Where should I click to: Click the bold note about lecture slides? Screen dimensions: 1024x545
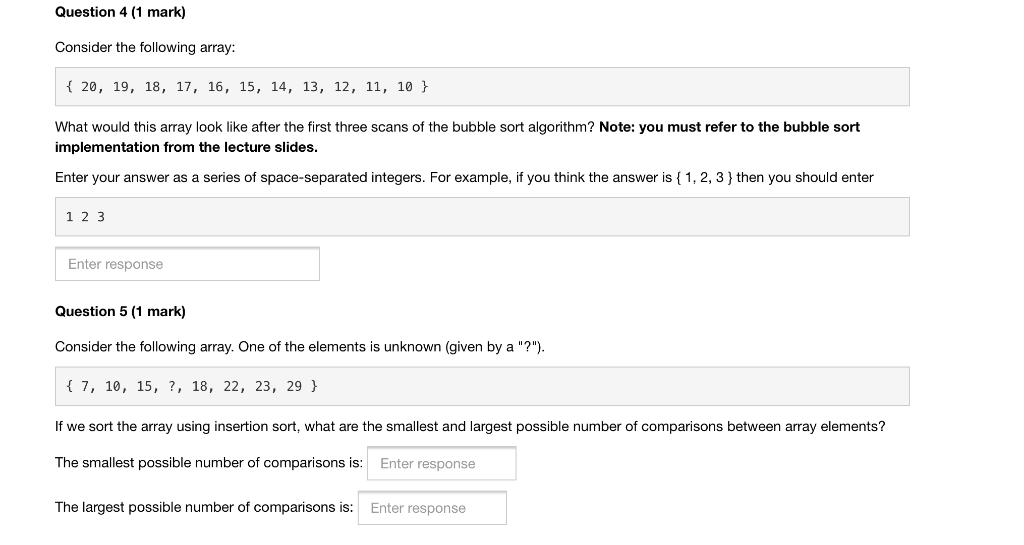(x=457, y=137)
